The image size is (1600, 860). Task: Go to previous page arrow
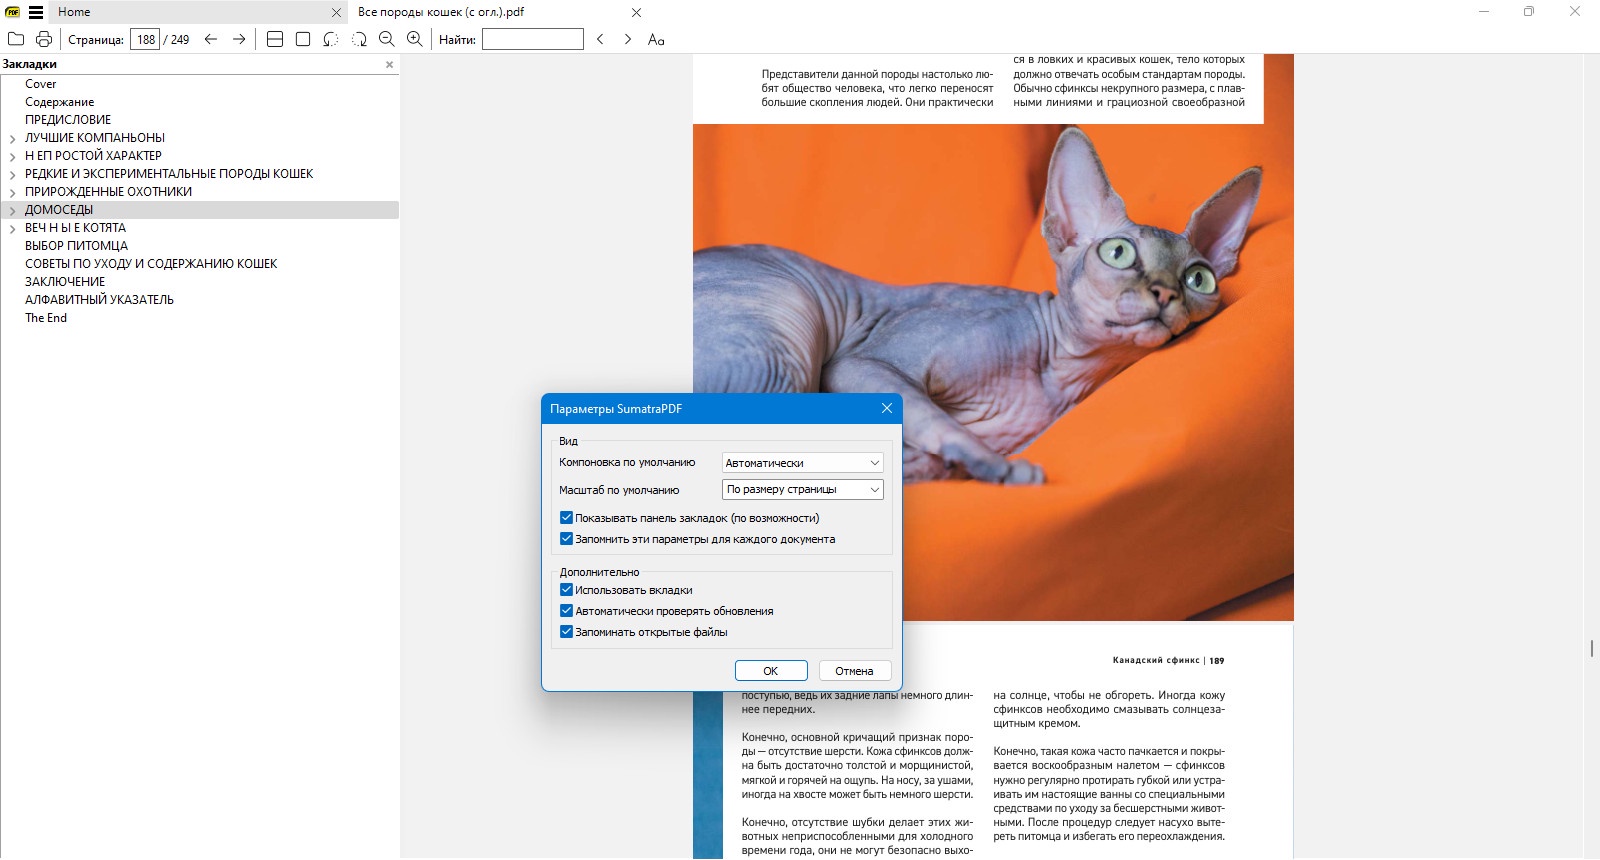pyautogui.click(x=211, y=39)
